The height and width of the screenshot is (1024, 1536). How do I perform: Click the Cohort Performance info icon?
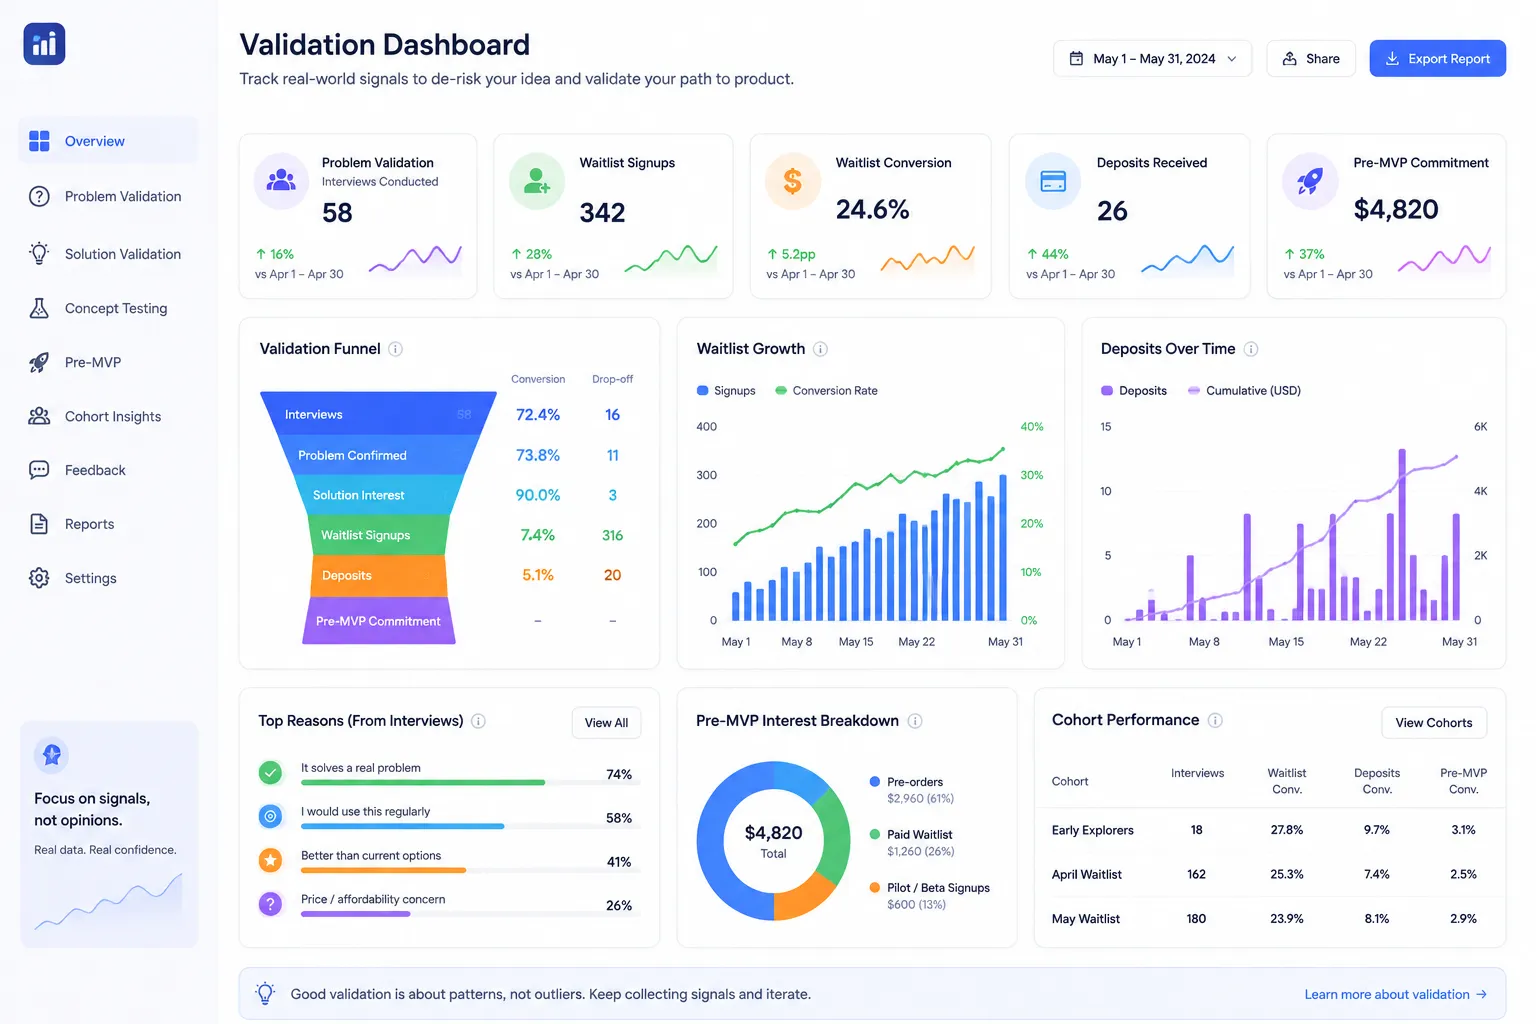click(x=1215, y=720)
